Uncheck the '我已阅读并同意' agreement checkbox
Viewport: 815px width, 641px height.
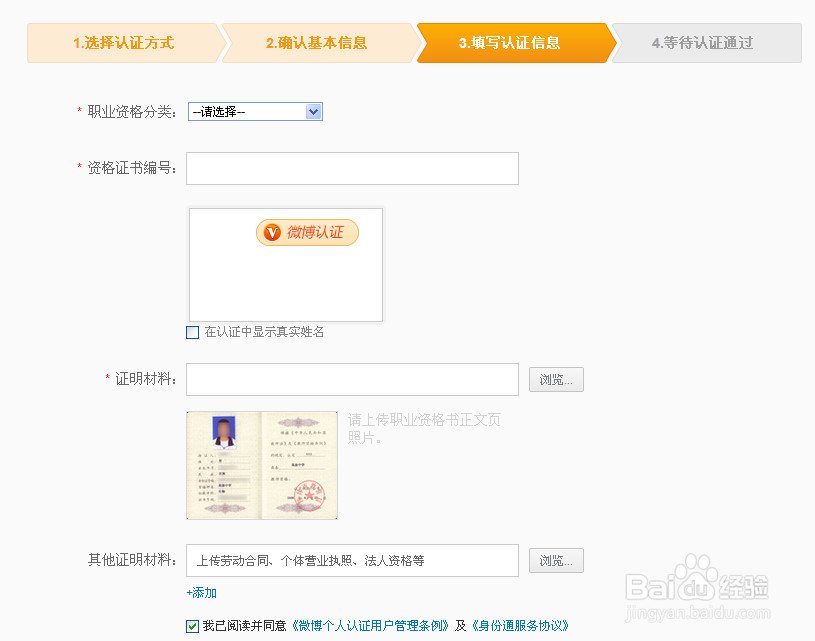click(x=193, y=625)
